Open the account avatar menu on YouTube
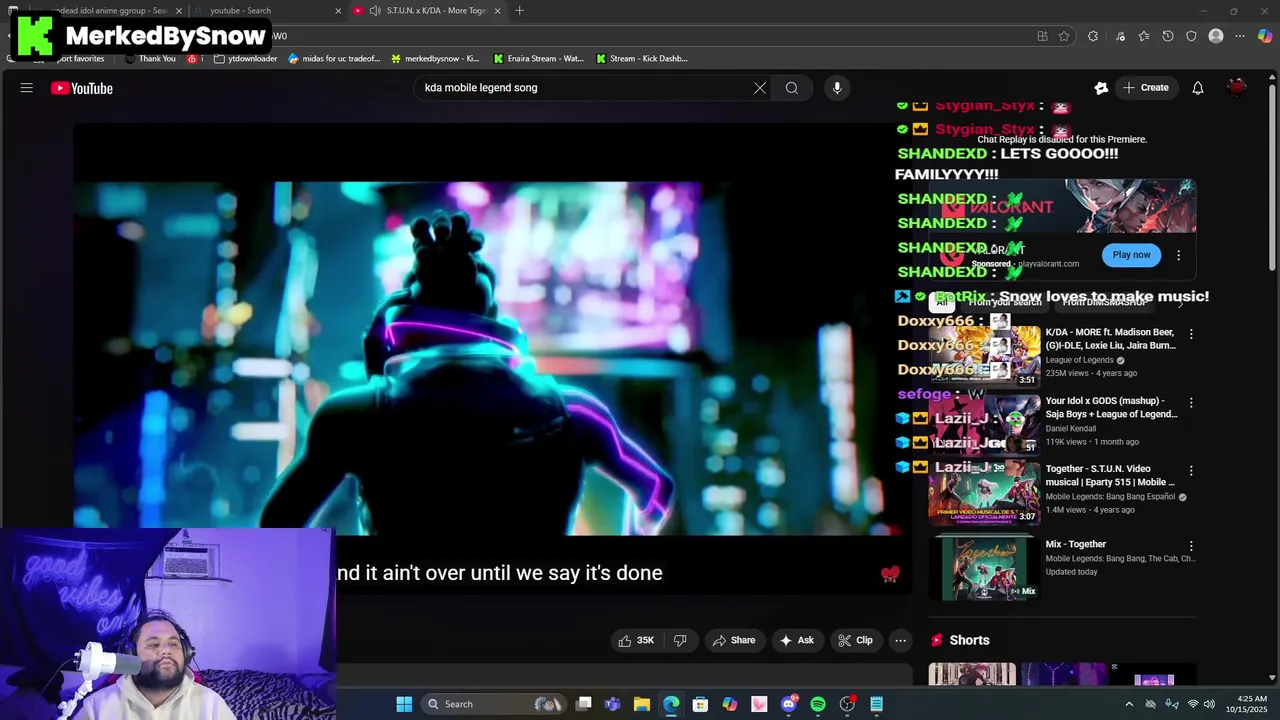The width and height of the screenshot is (1280, 720). pos(1238,88)
